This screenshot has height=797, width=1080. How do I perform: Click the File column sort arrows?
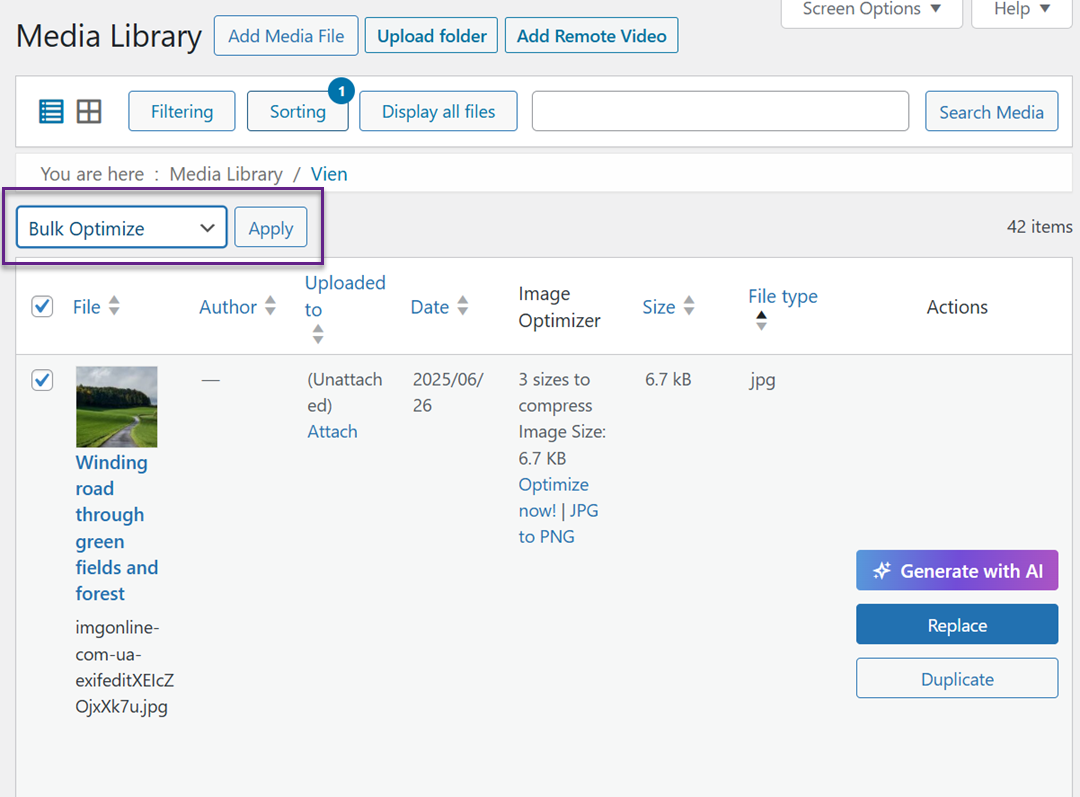tap(114, 306)
